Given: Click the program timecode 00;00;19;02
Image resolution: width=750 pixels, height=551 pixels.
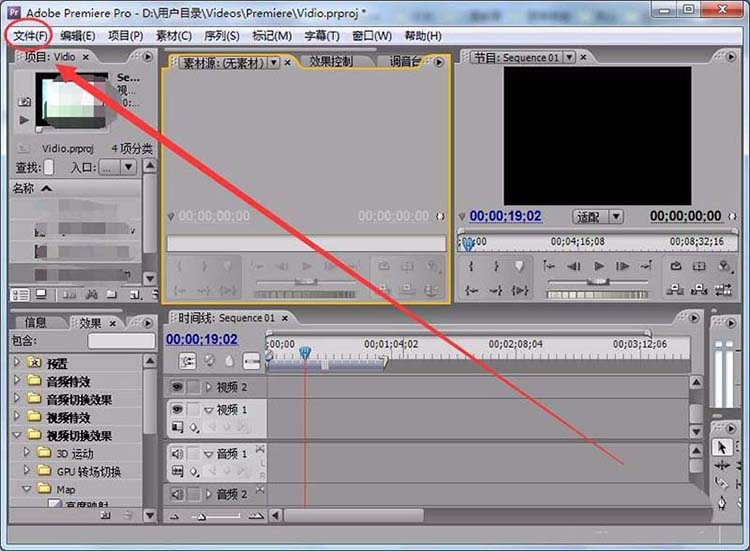Looking at the screenshot, I should pos(505,216).
